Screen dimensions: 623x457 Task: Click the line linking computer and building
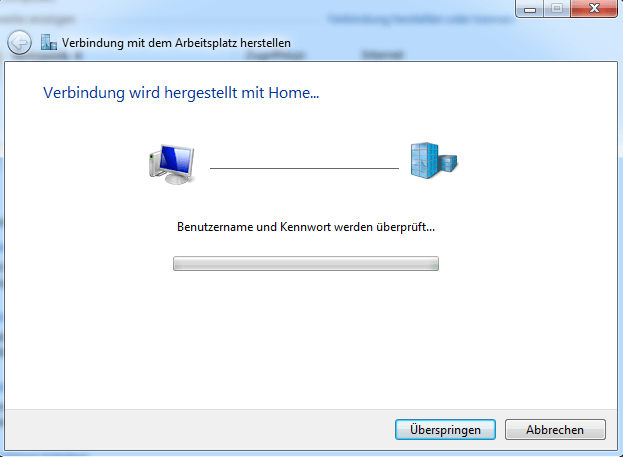[x=304, y=168]
